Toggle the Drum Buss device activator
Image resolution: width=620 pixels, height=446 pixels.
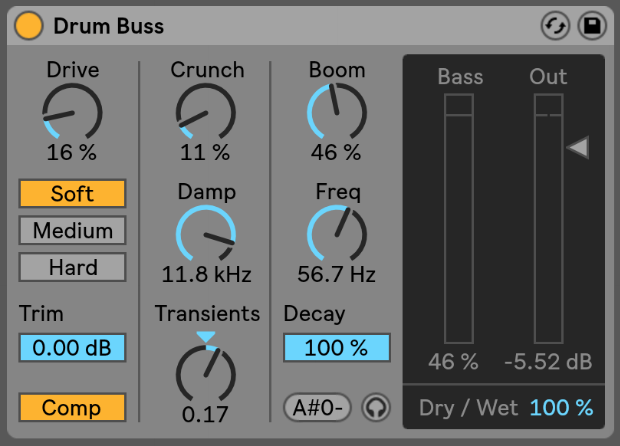pos(28,26)
